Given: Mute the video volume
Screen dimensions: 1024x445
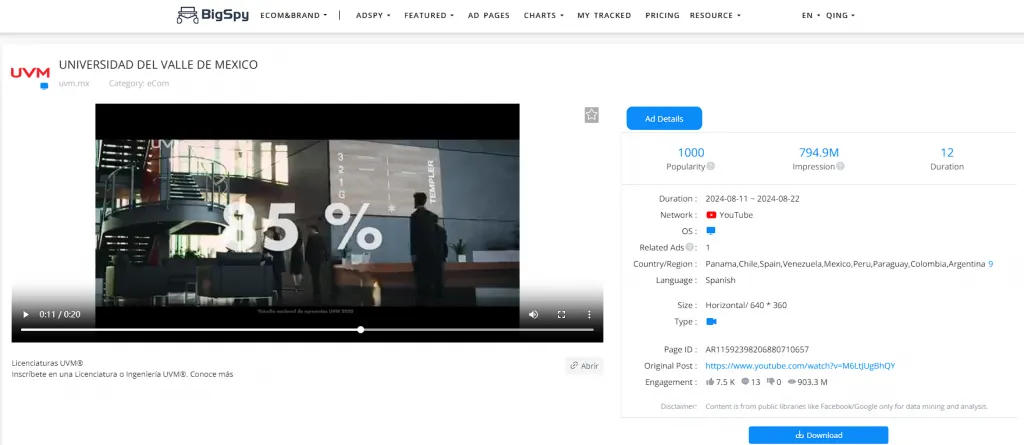Looking at the screenshot, I should tap(534, 314).
